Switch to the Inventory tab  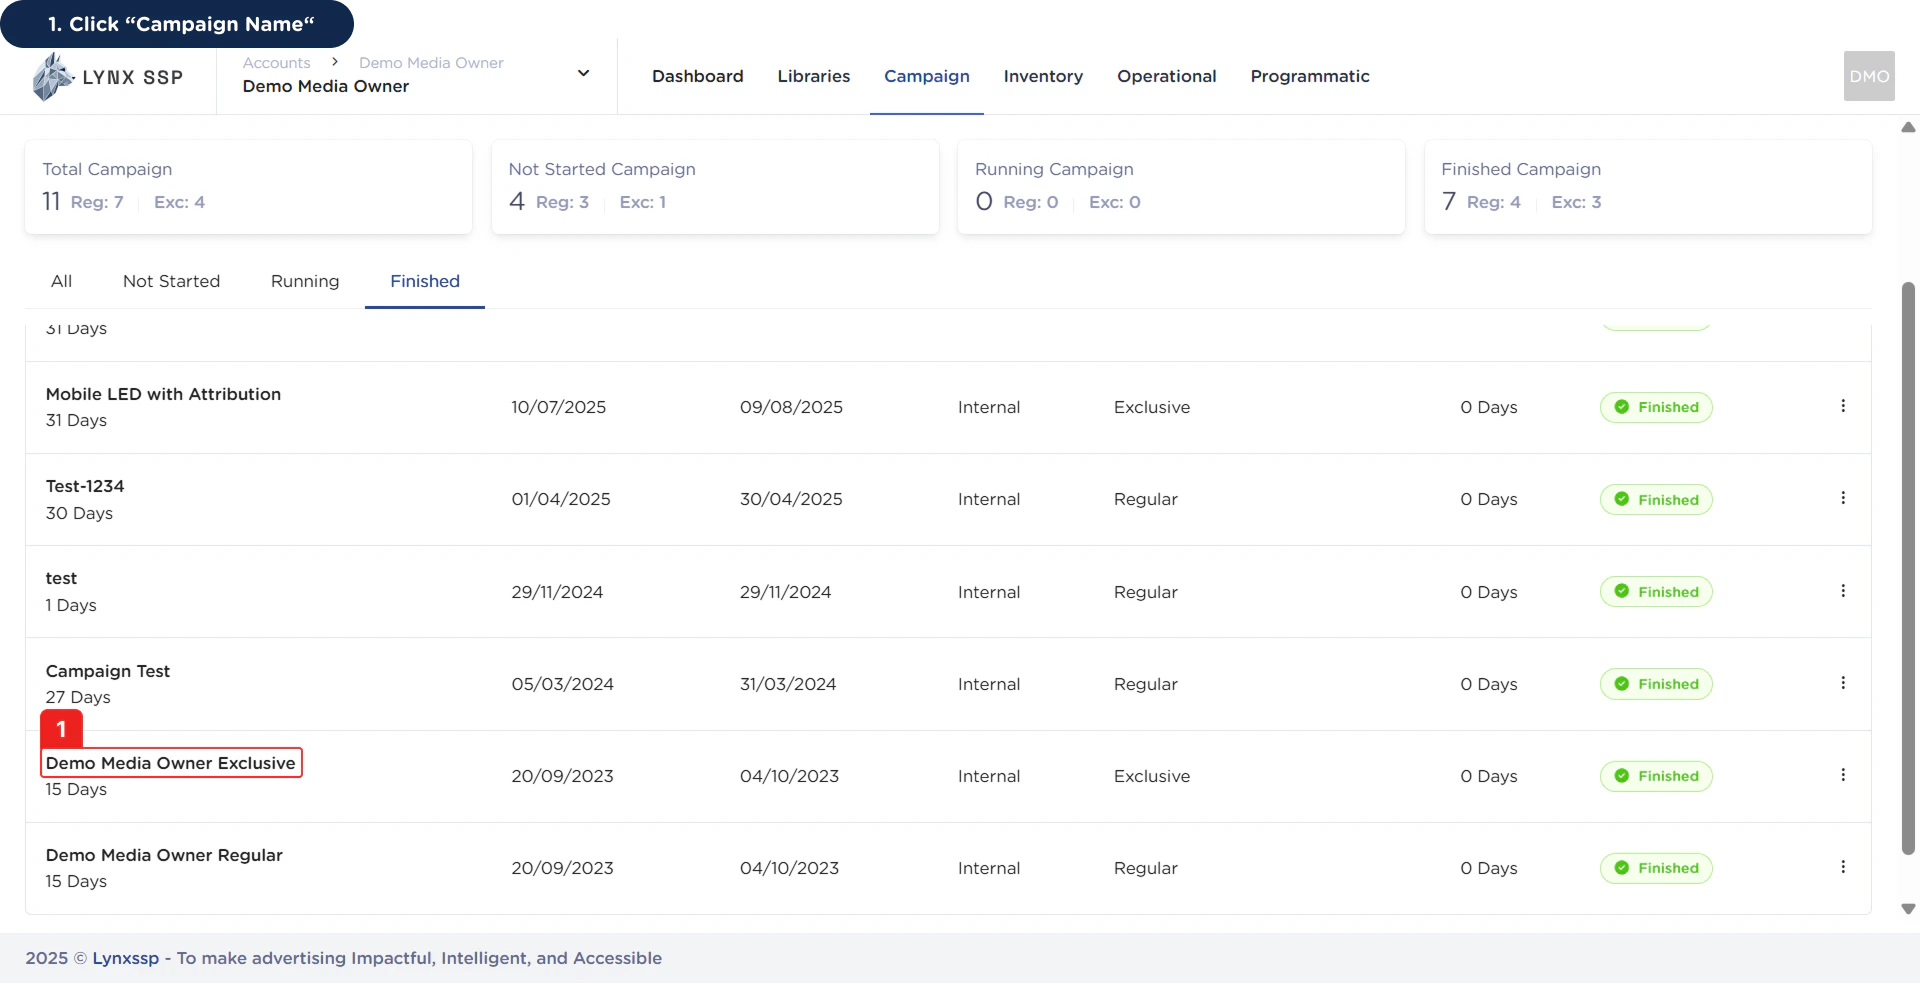(x=1043, y=76)
